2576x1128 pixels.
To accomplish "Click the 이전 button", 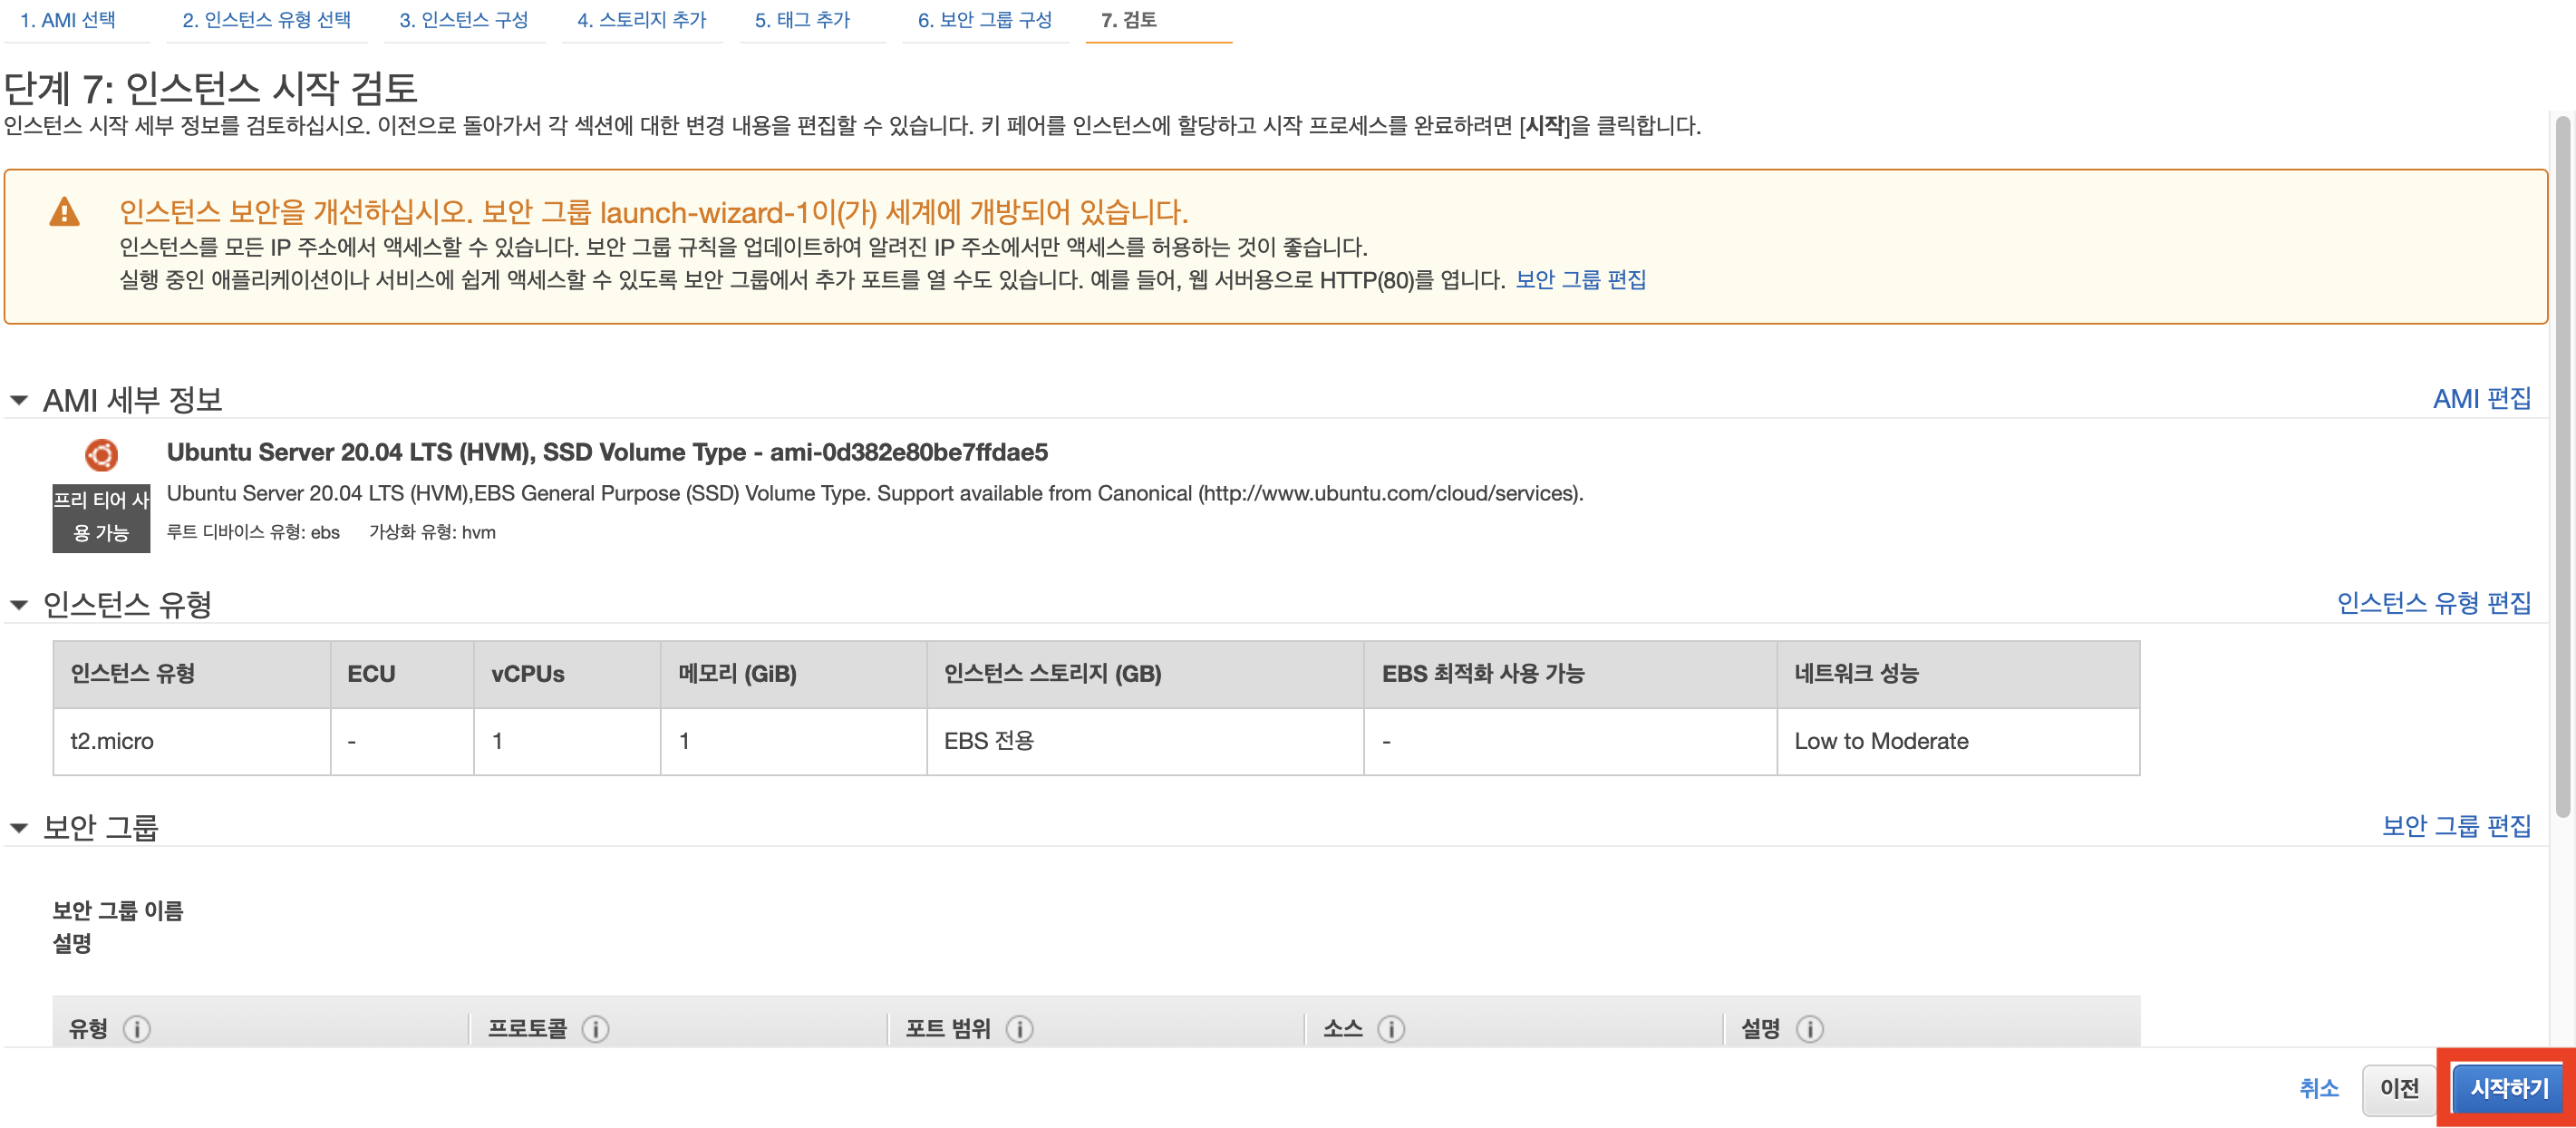I will click(2398, 1088).
